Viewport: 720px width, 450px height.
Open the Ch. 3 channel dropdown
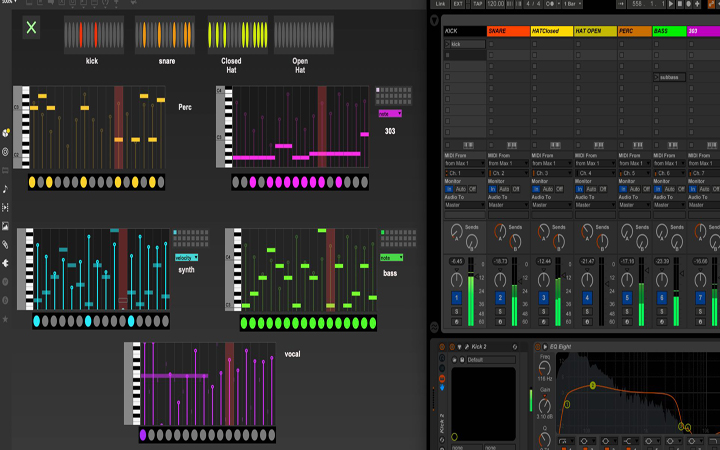pyautogui.click(x=551, y=173)
